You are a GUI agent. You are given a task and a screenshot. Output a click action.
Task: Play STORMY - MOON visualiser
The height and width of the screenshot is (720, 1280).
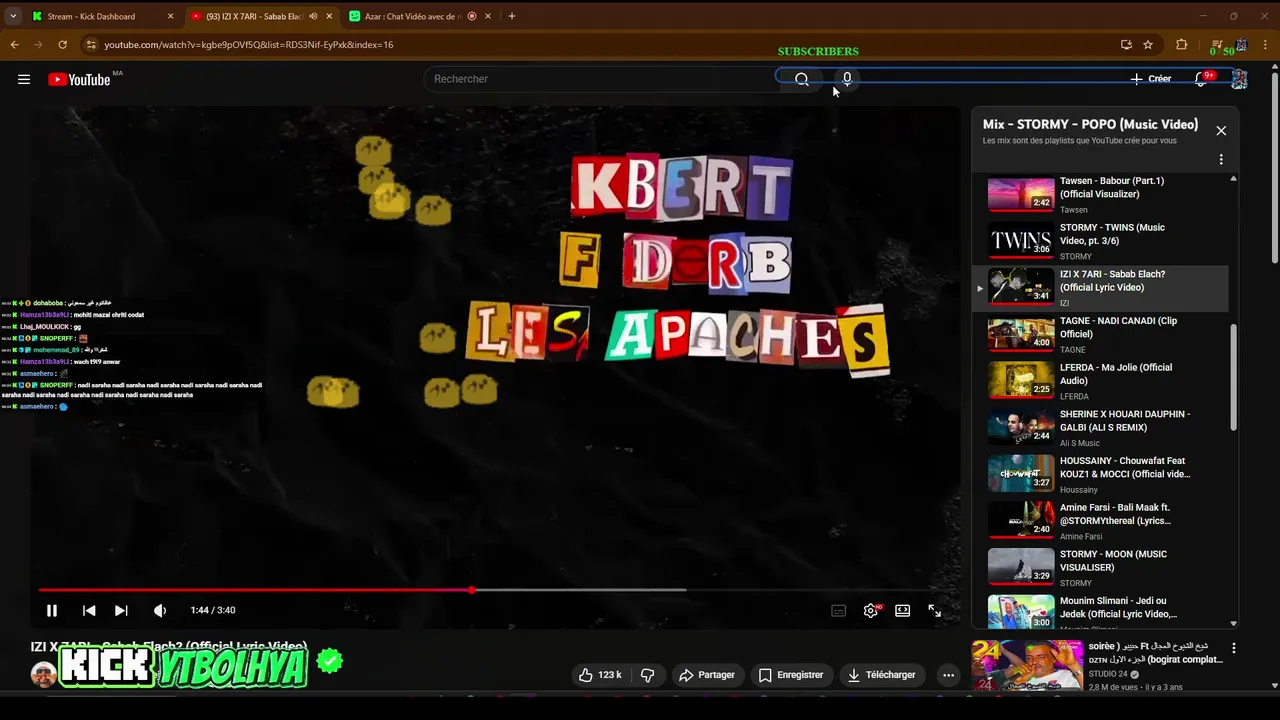tap(1100, 568)
